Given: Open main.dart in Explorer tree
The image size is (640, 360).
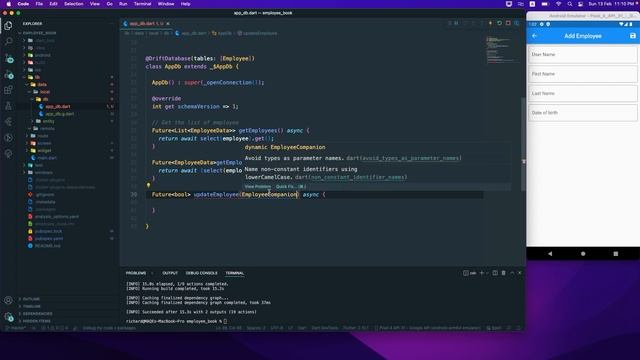Looking at the screenshot, I should click(47, 158).
